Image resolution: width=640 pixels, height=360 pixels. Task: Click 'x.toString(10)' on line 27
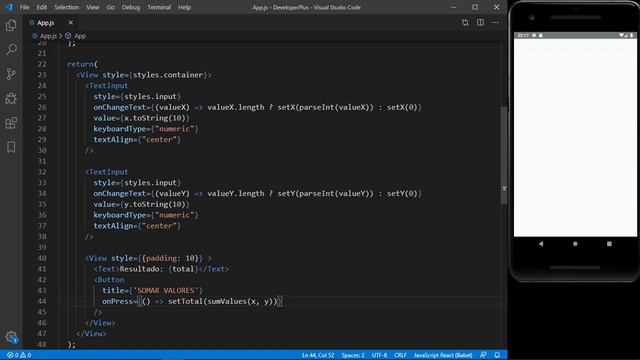[155, 118]
